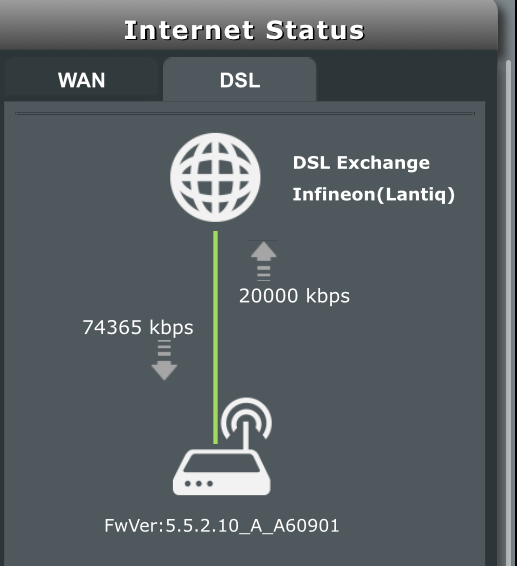Click the Wi-Fi signal waves on router

[x=247, y=418]
